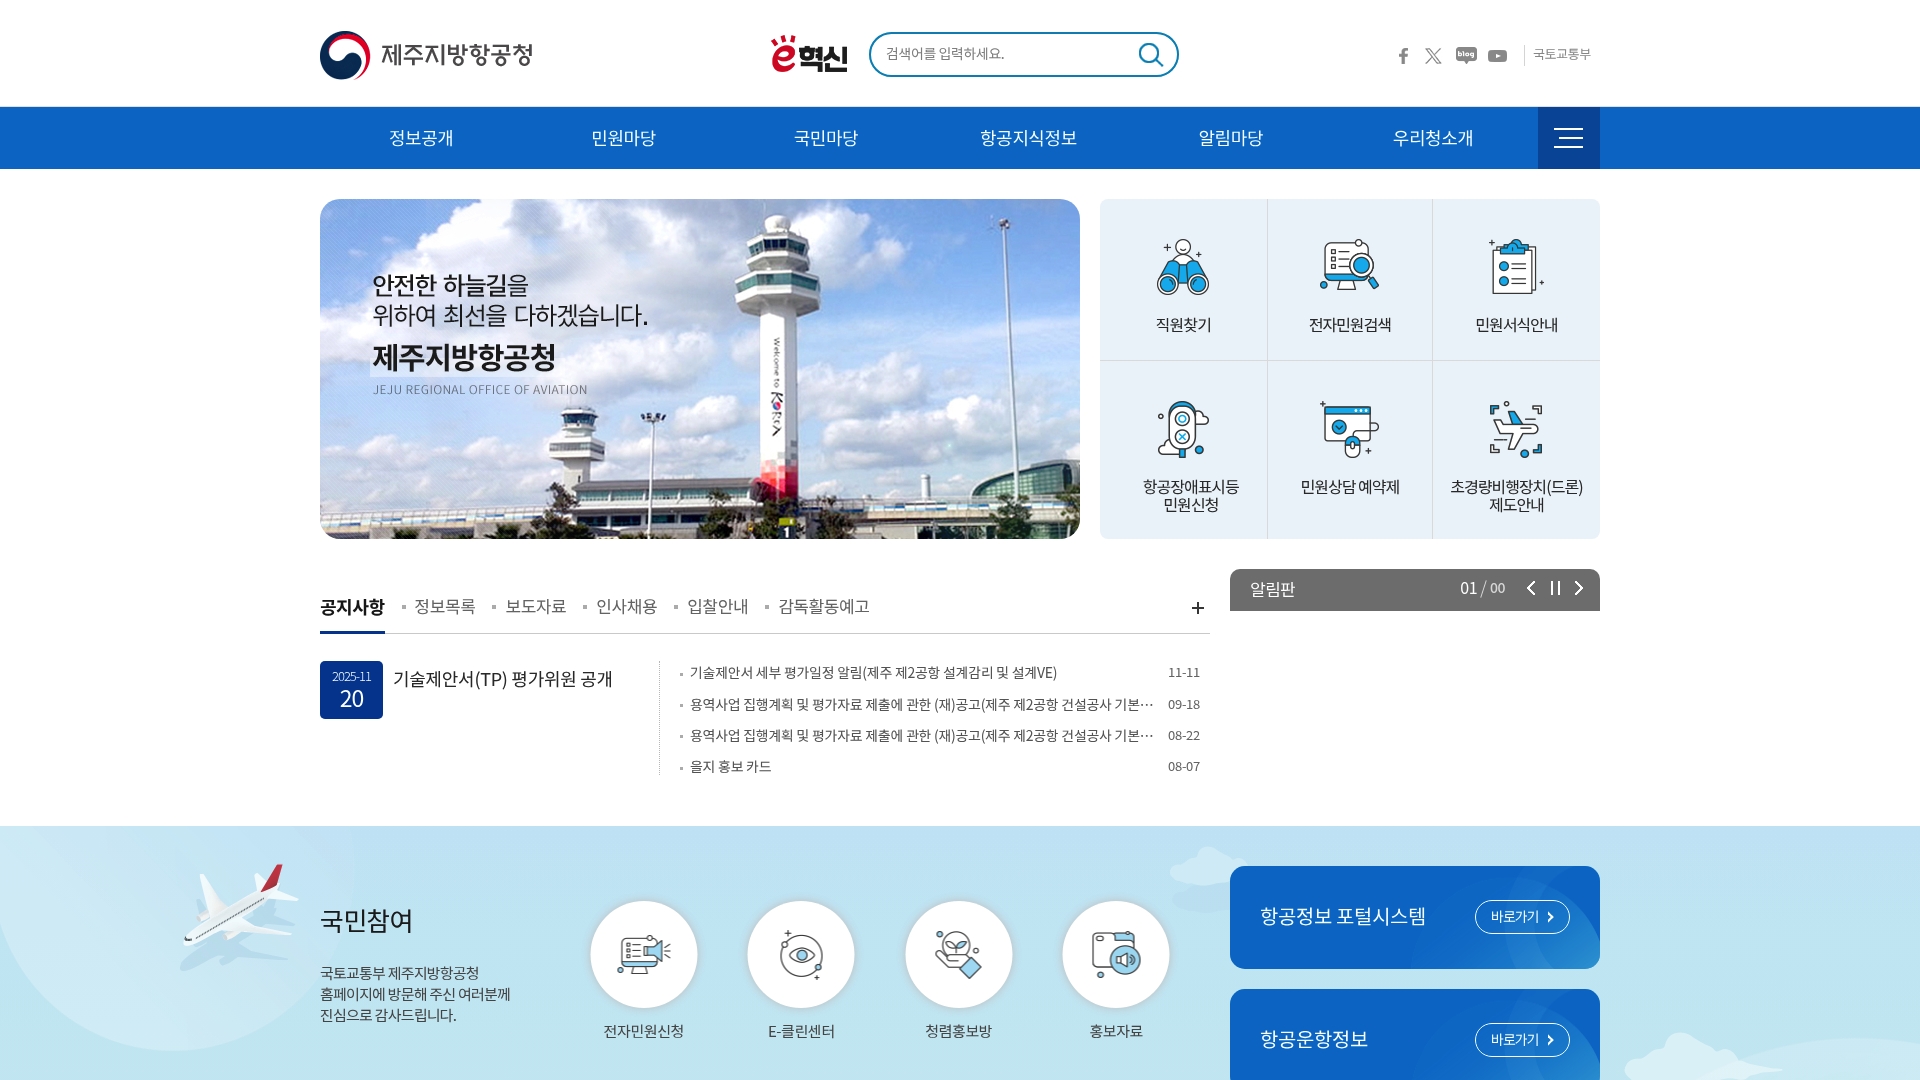Screen dimensions: 1920x1080
Task: Open the 을지 홍보 카드 notice
Action: coord(731,767)
